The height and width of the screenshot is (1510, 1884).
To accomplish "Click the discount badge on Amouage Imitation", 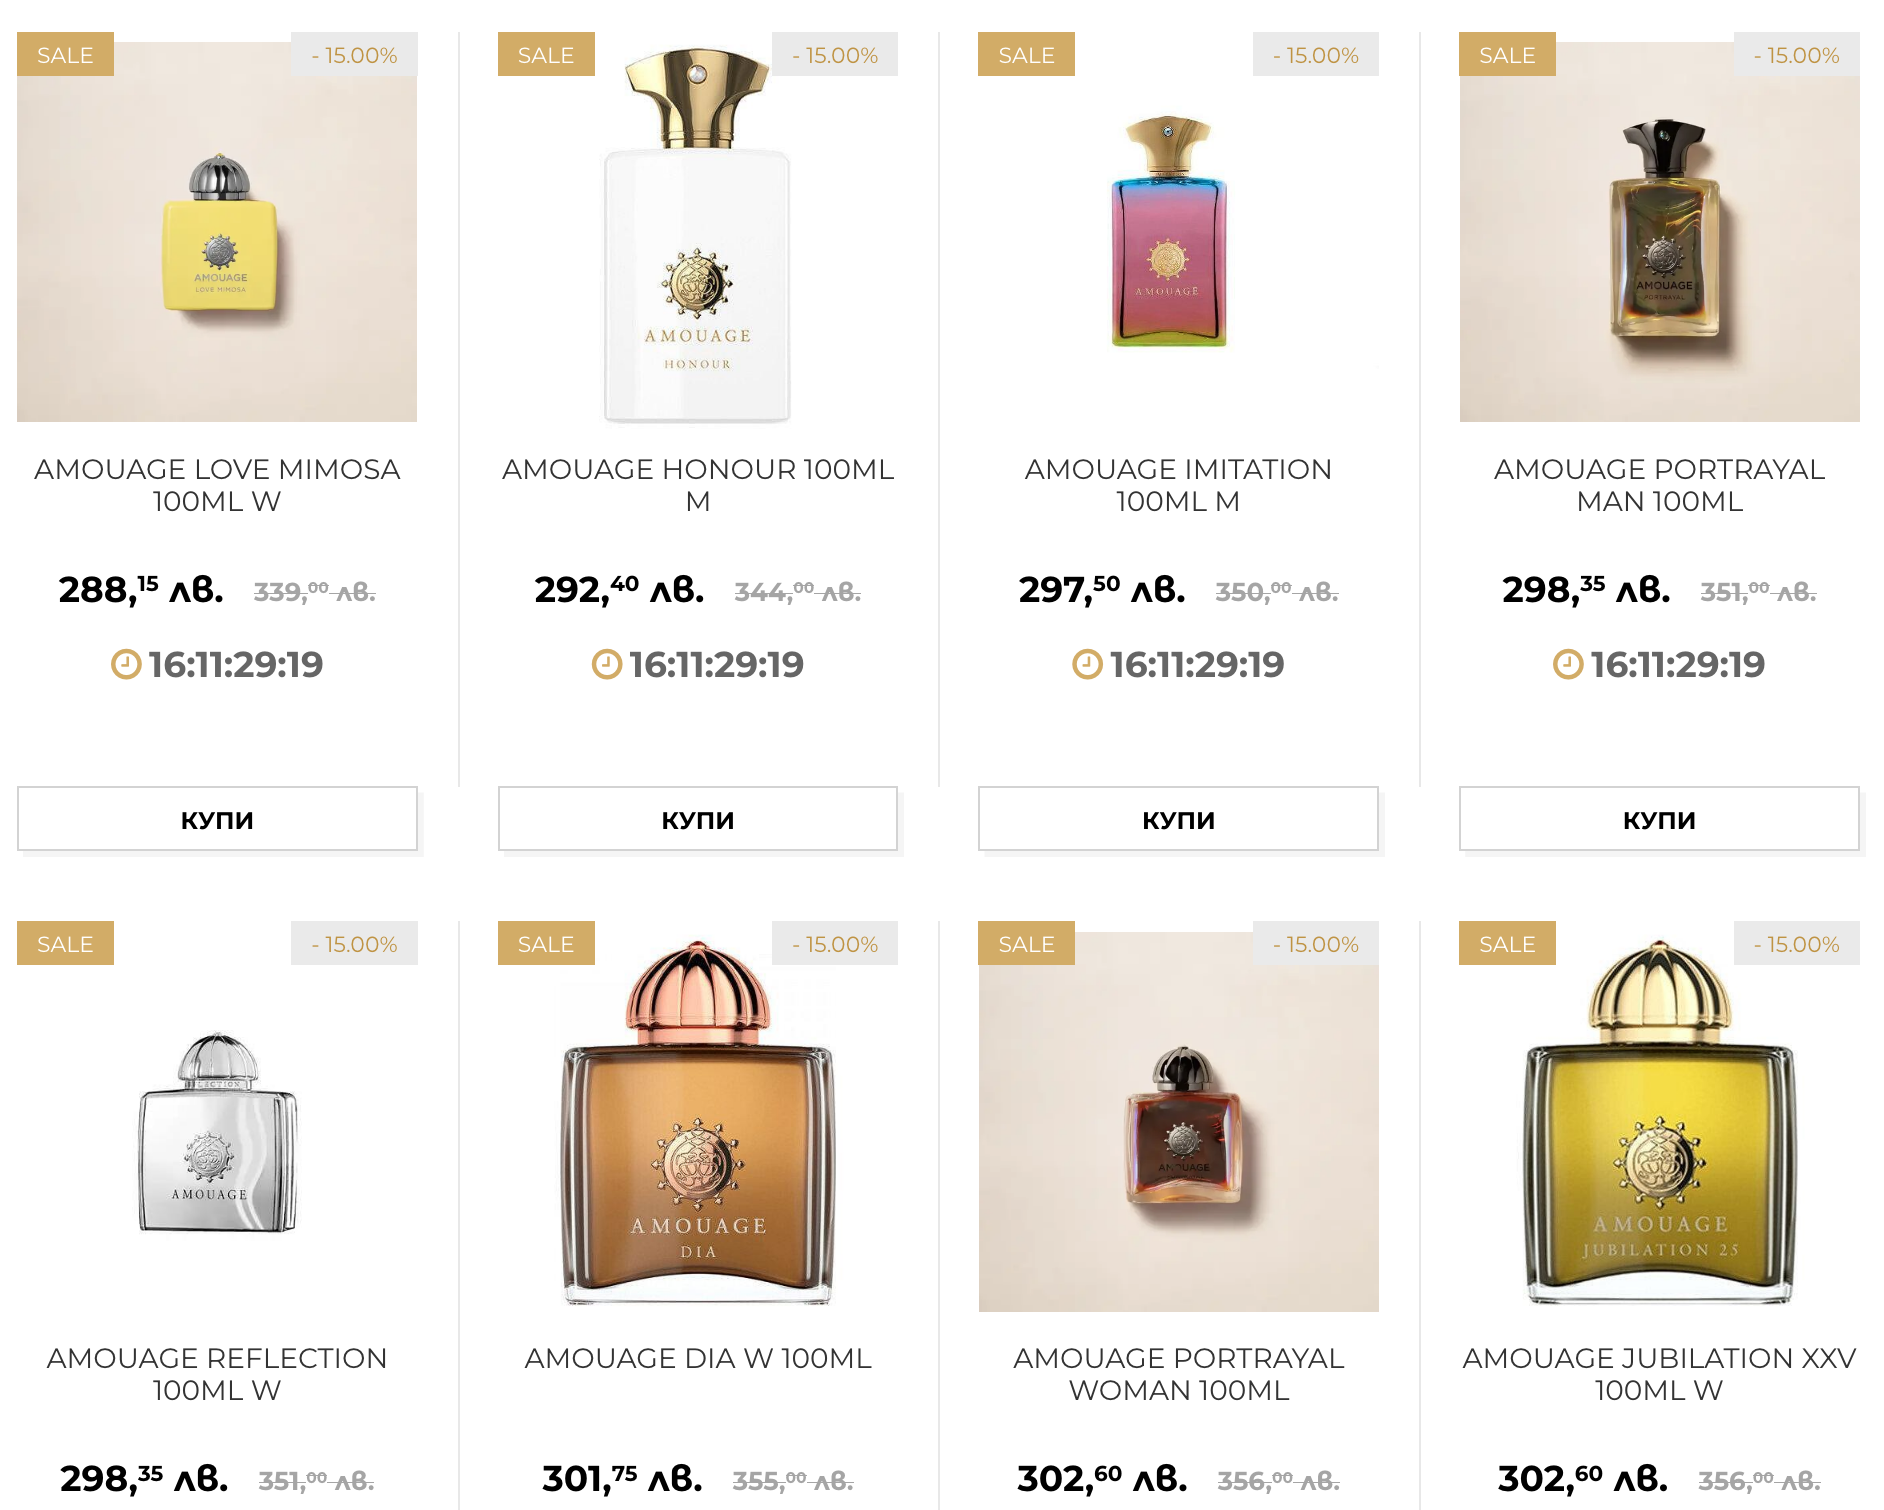I will coord(1316,54).
